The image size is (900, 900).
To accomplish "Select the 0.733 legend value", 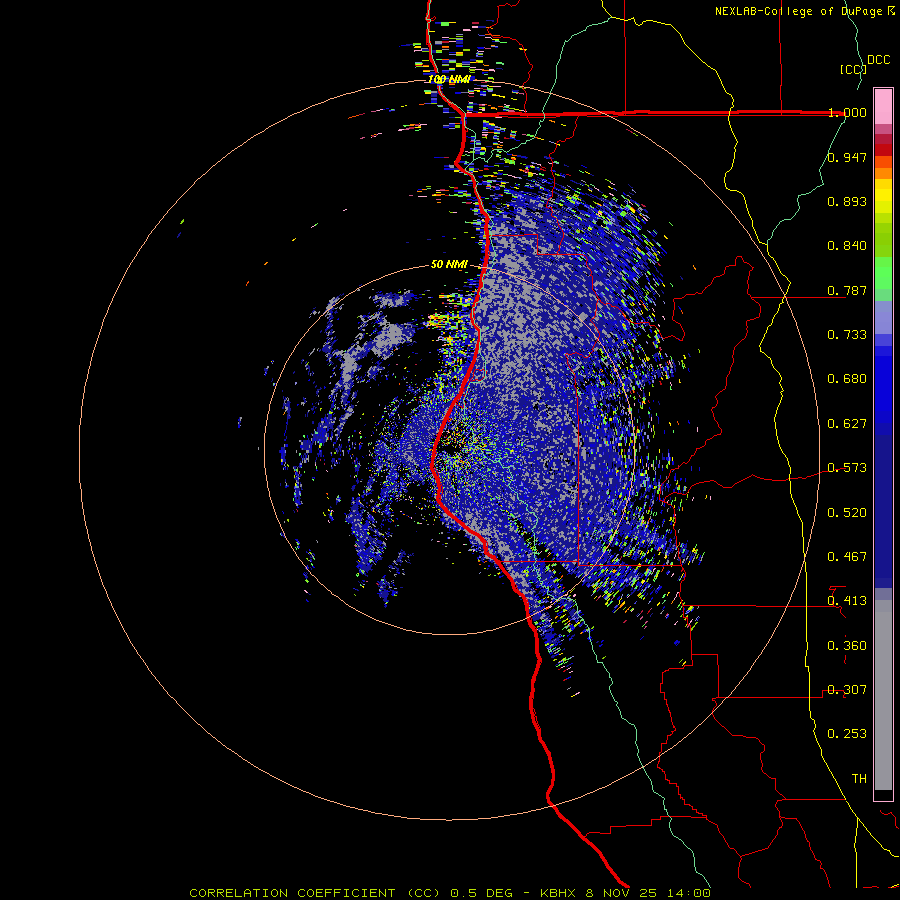I will tap(847, 335).
